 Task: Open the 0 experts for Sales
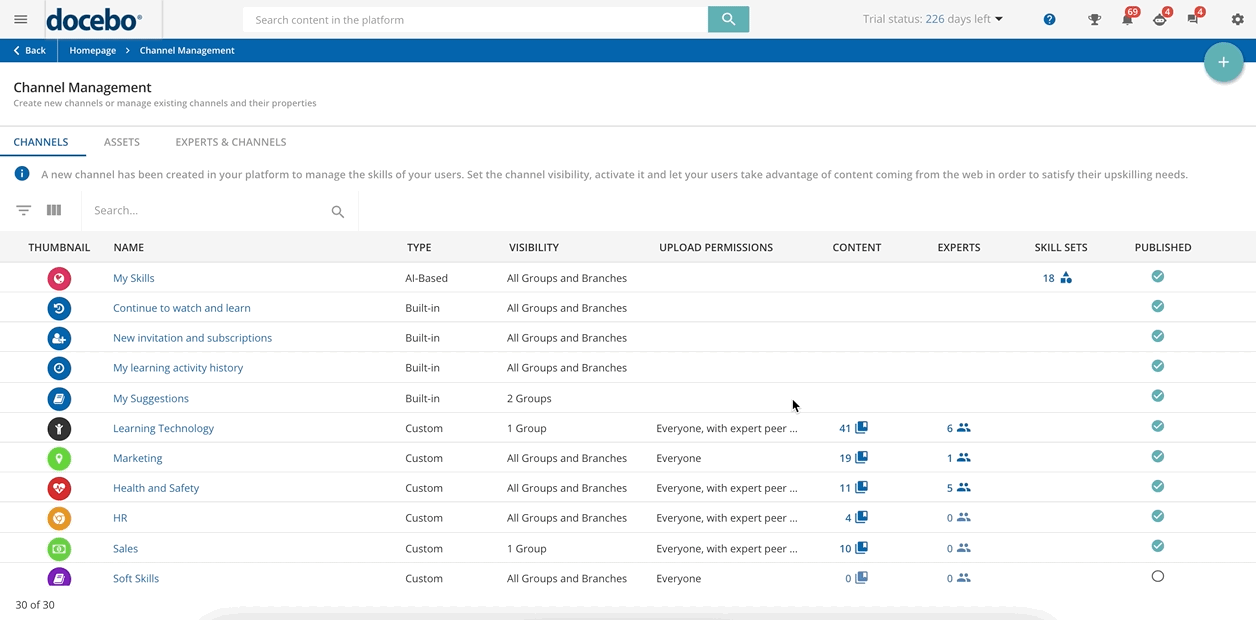point(958,548)
